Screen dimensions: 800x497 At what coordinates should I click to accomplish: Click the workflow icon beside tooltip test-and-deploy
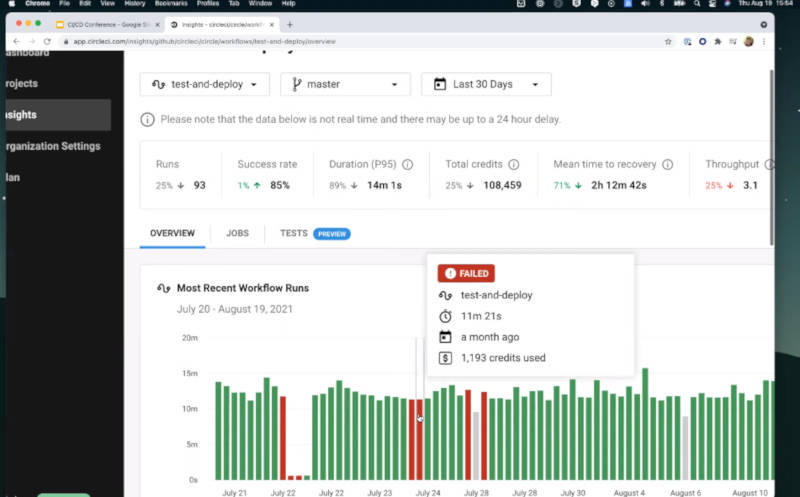(445, 295)
